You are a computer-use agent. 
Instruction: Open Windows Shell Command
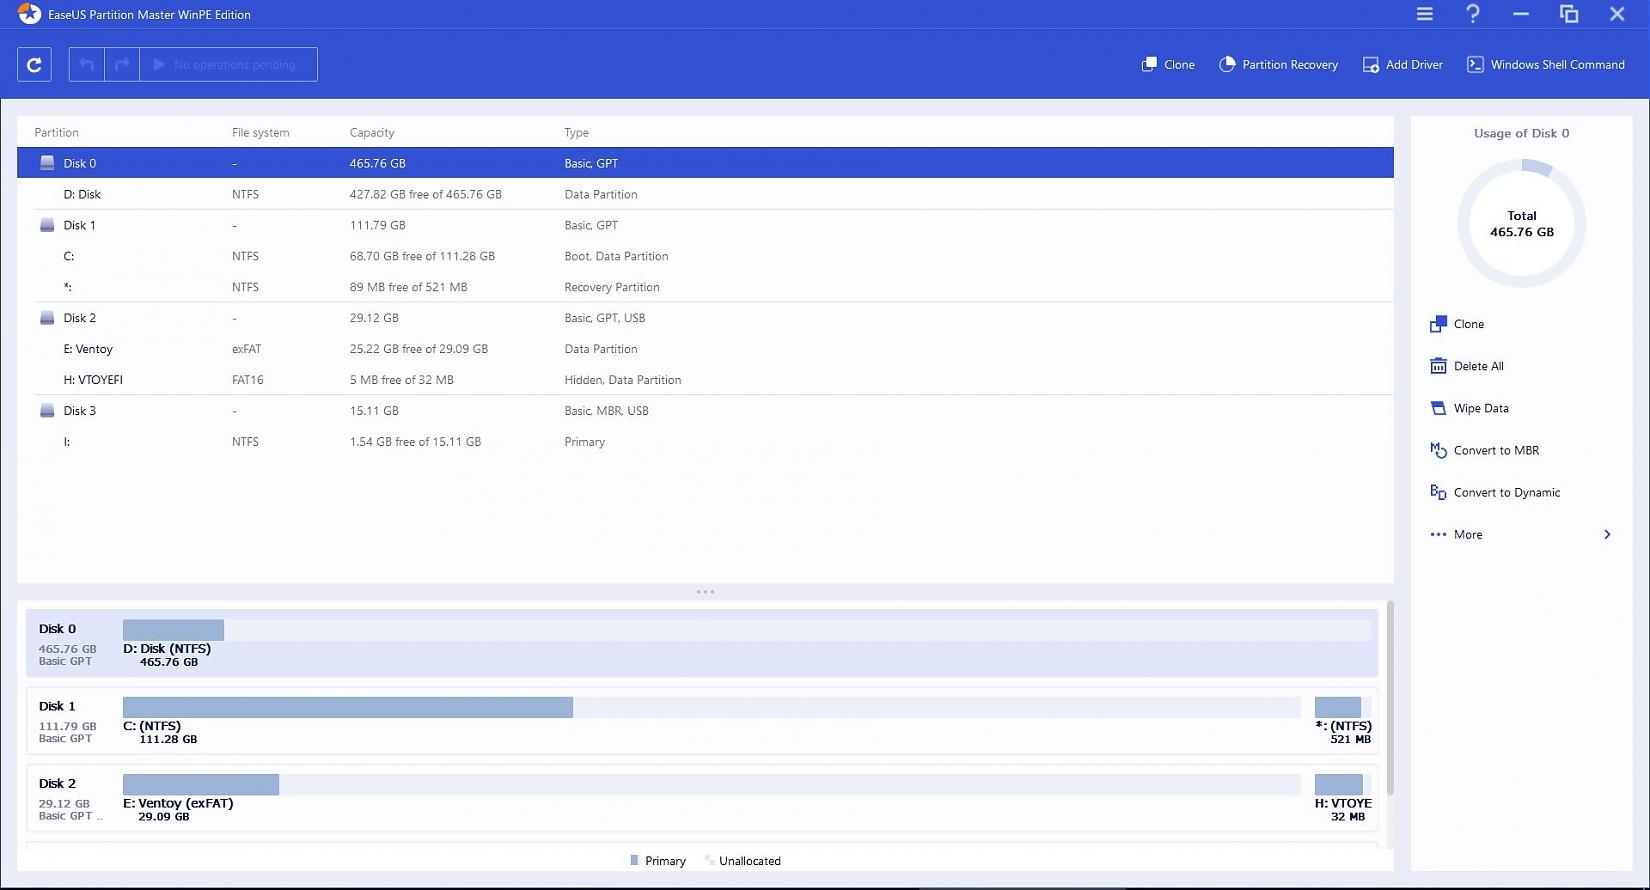pos(1545,65)
